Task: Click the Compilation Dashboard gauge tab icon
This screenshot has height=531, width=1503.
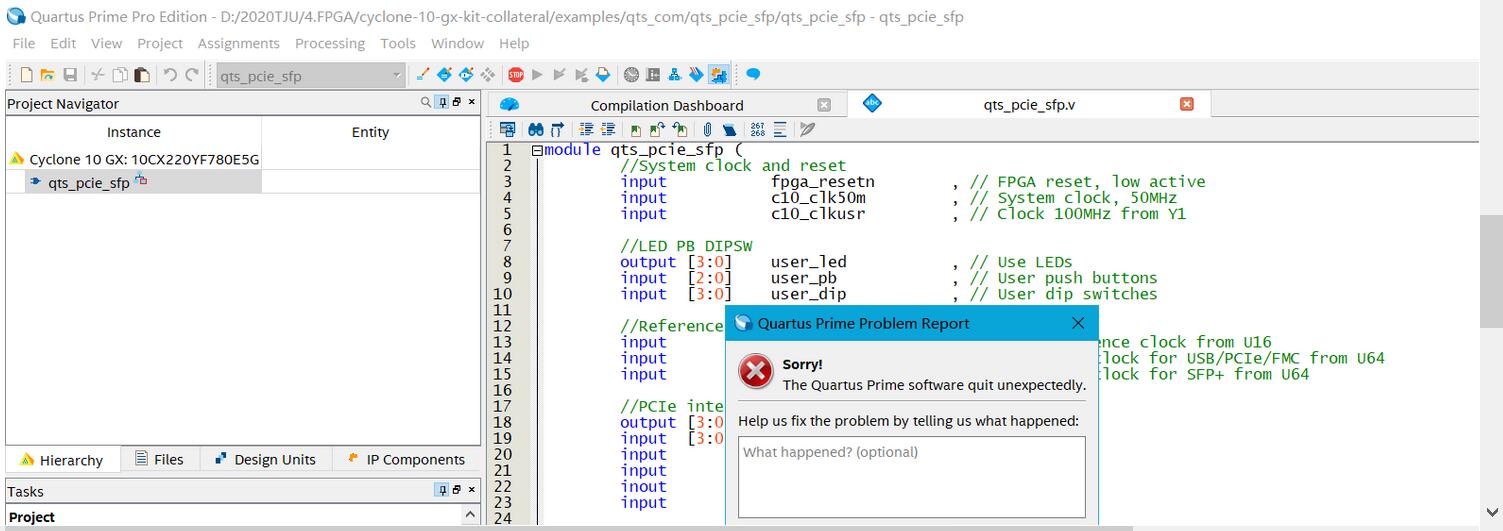Action: pos(509,104)
